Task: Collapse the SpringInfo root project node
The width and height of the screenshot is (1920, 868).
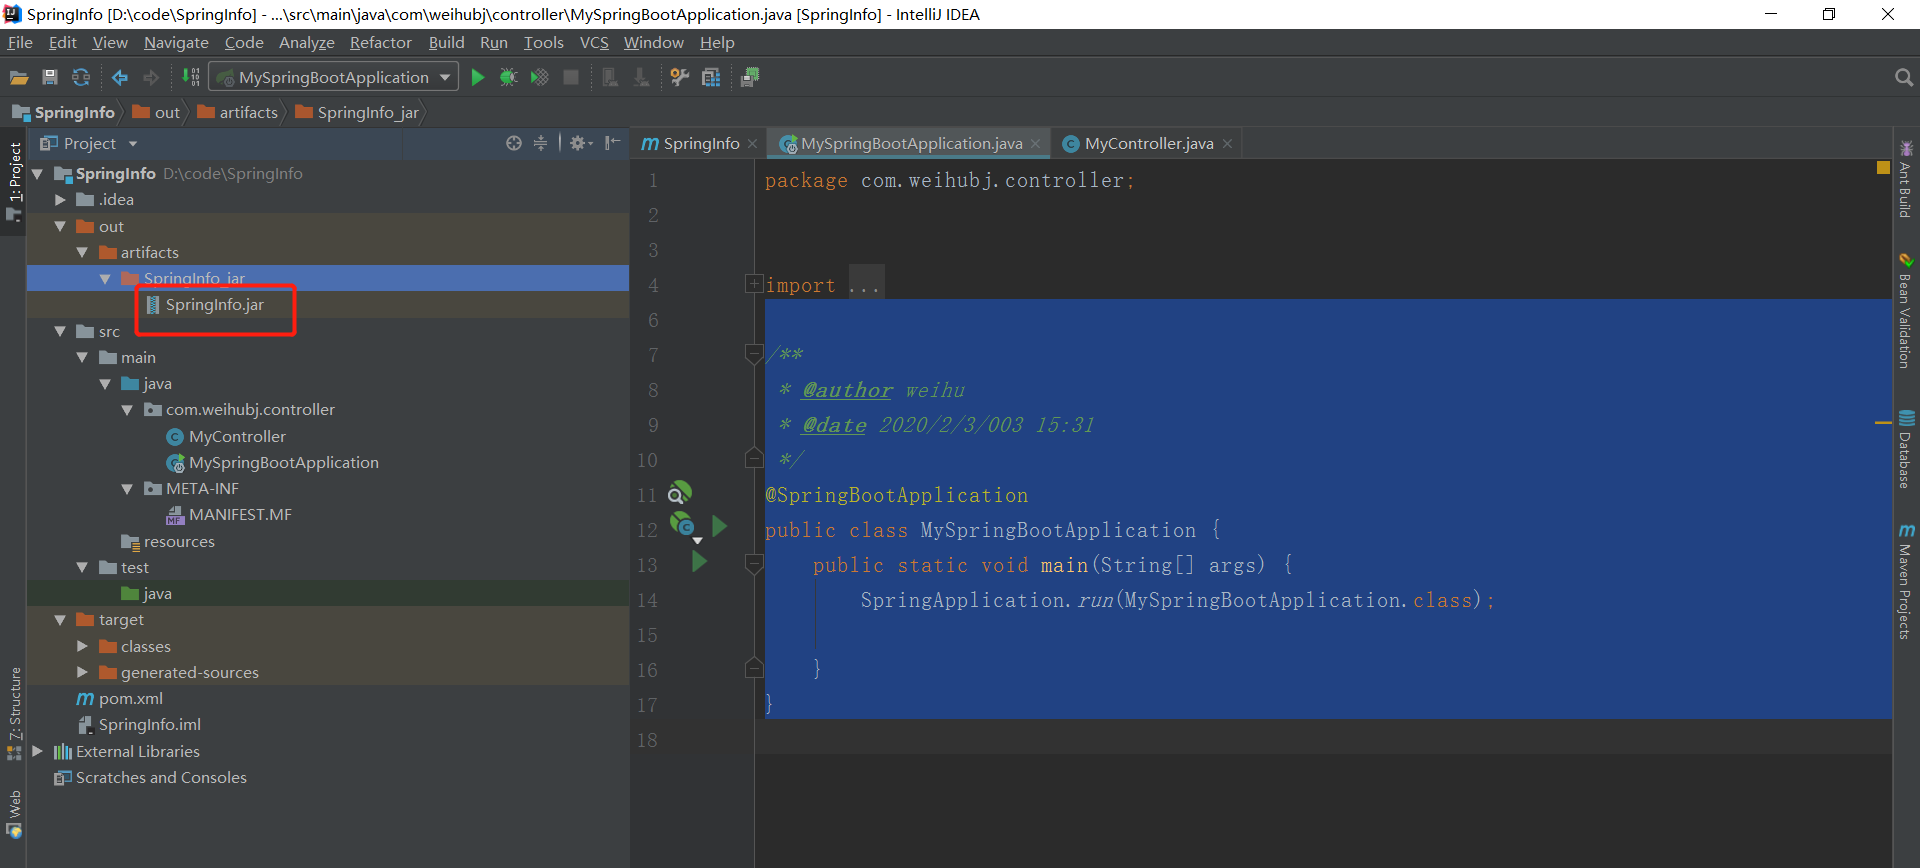Action: [38, 174]
